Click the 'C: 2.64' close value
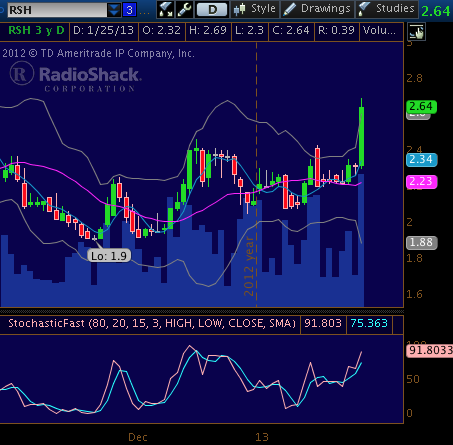 291,31
